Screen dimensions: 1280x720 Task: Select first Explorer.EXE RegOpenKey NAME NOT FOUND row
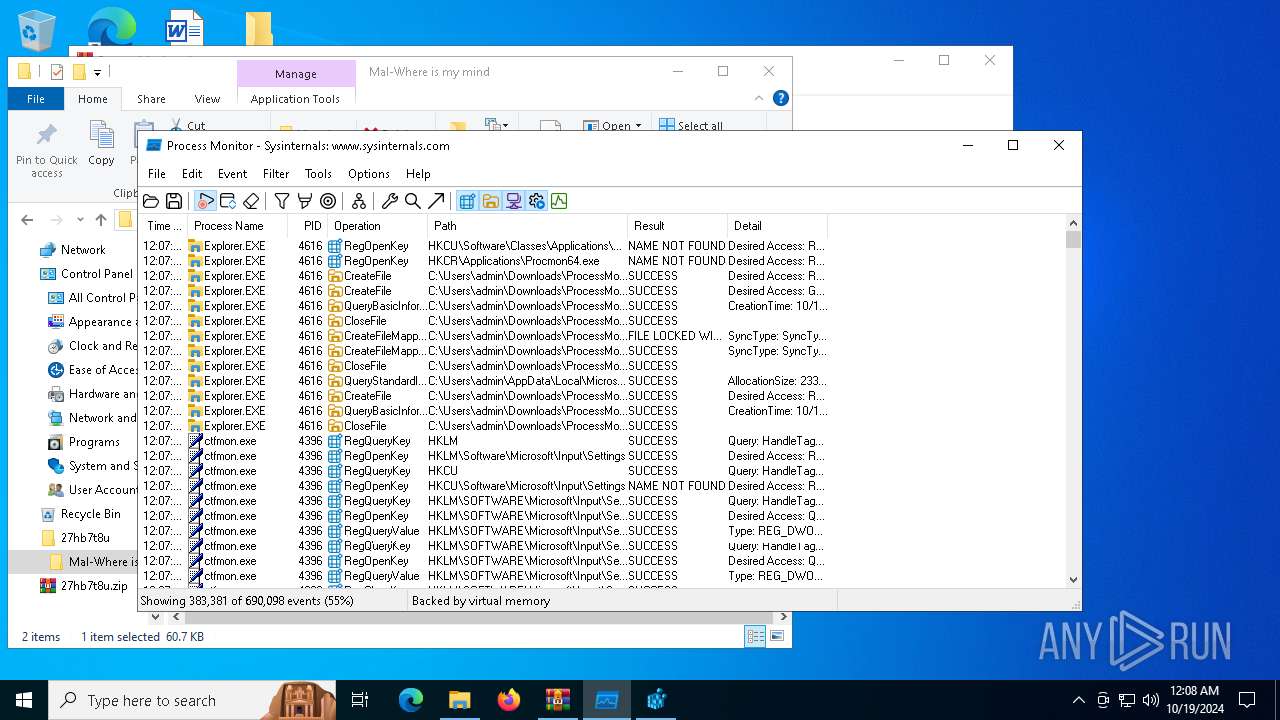click(x=484, y=246)
